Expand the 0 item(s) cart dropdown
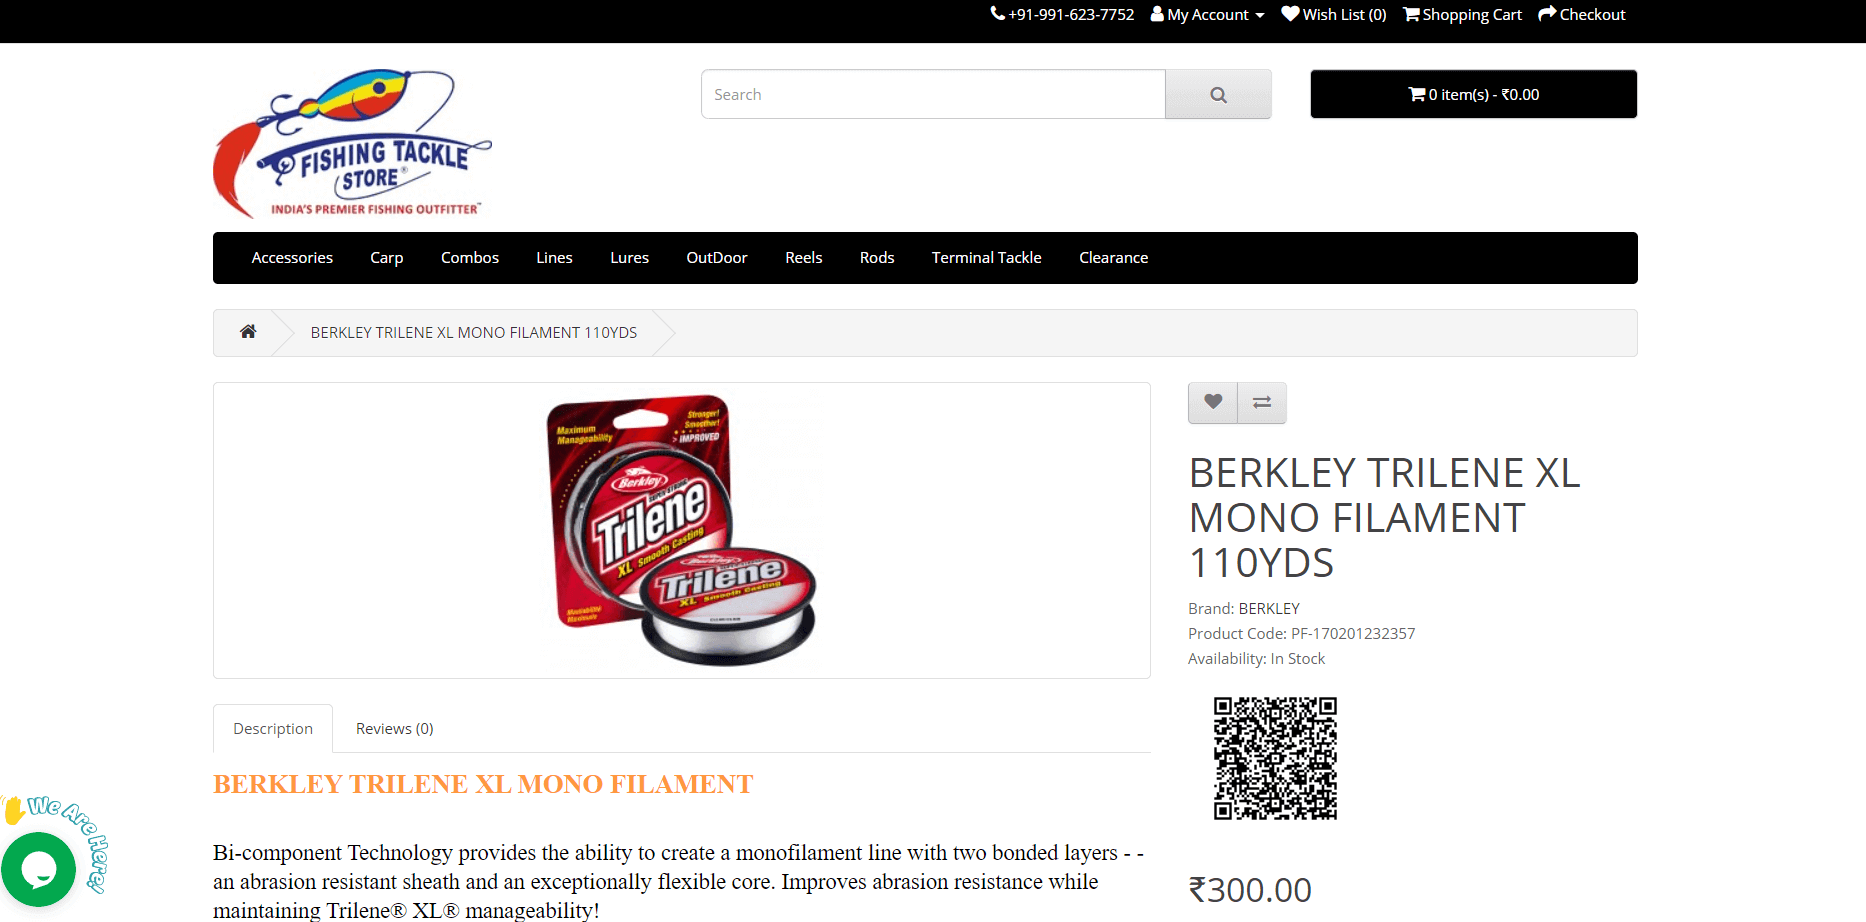 [x=1474, y=94]
